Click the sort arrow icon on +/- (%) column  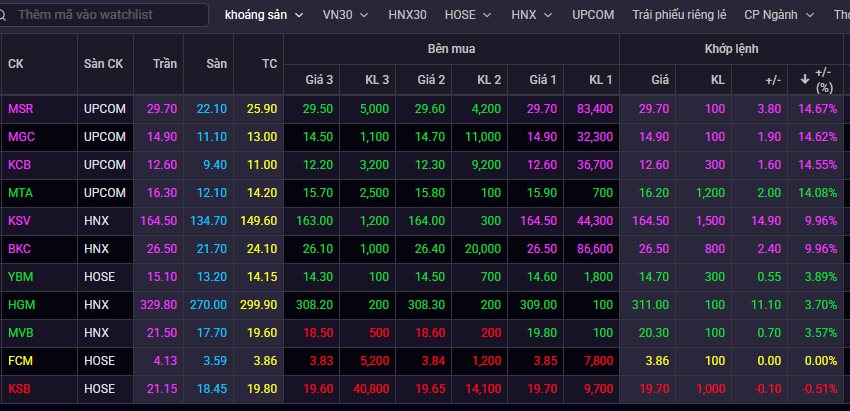tap(805, 79)
